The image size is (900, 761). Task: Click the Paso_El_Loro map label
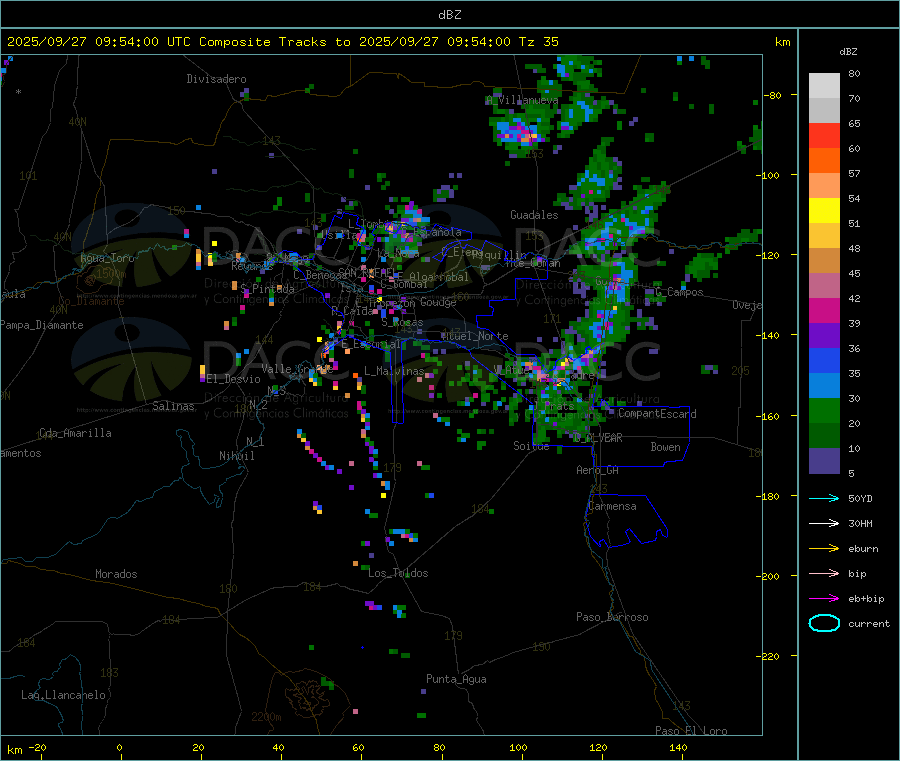tap(691, 731)
